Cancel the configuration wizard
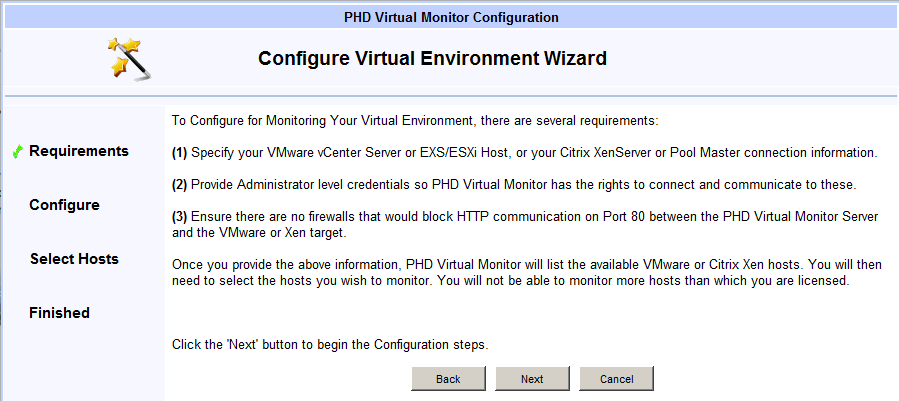The height and width of the screenshot is (401, 899). click(616, 379)
